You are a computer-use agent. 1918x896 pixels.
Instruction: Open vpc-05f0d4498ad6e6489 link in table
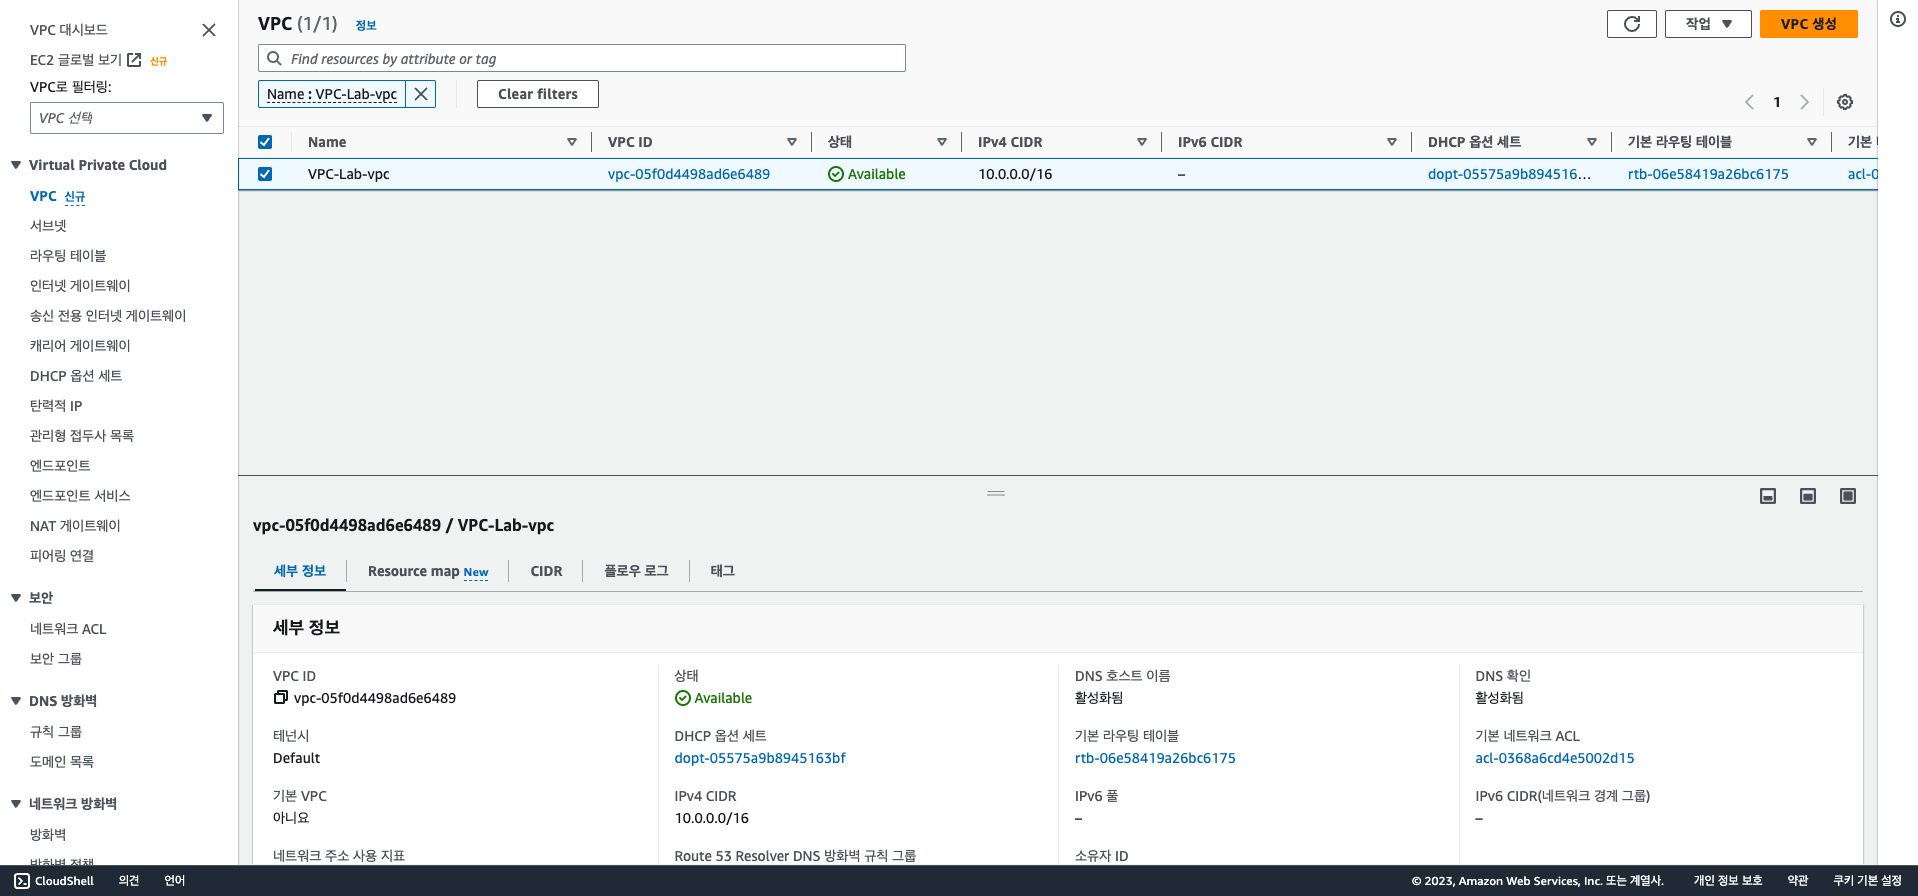tap(689, 174)
